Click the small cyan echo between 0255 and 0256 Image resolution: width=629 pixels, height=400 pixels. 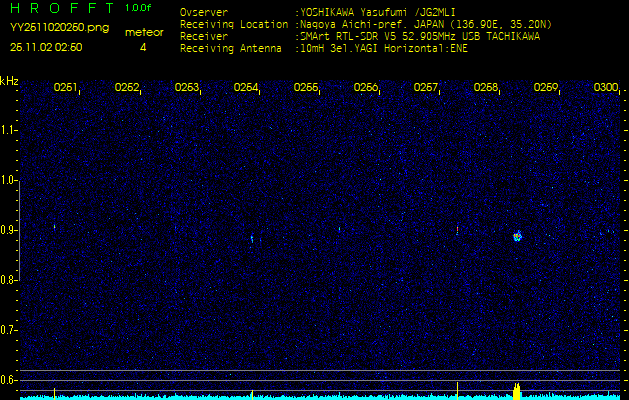point(339,229)
